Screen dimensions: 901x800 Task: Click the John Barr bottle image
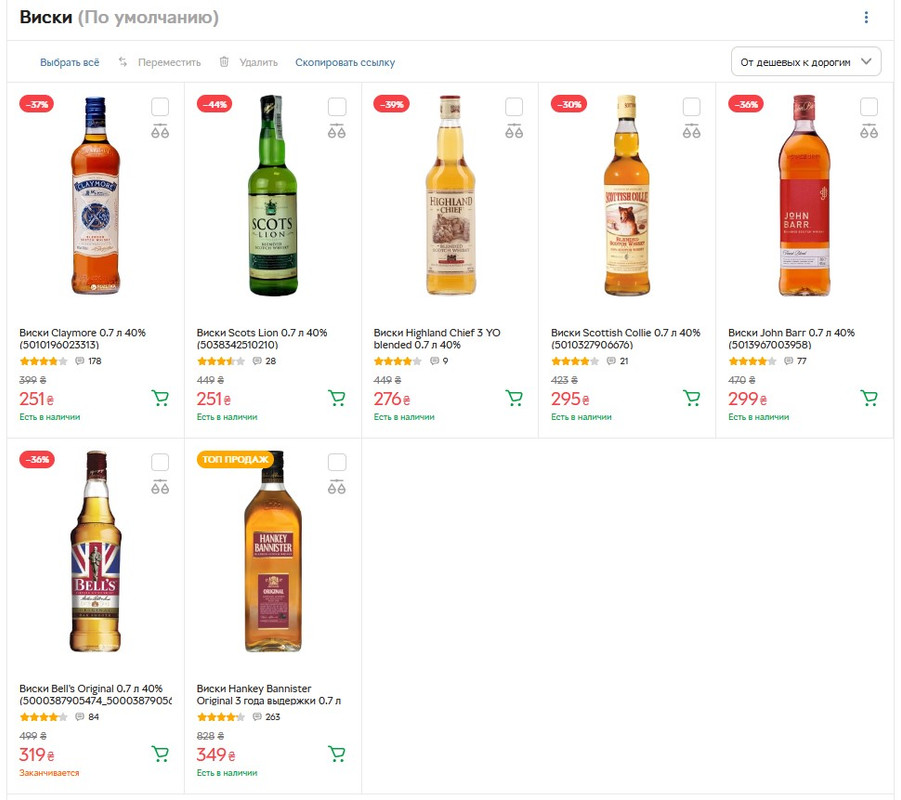(804, 195)
